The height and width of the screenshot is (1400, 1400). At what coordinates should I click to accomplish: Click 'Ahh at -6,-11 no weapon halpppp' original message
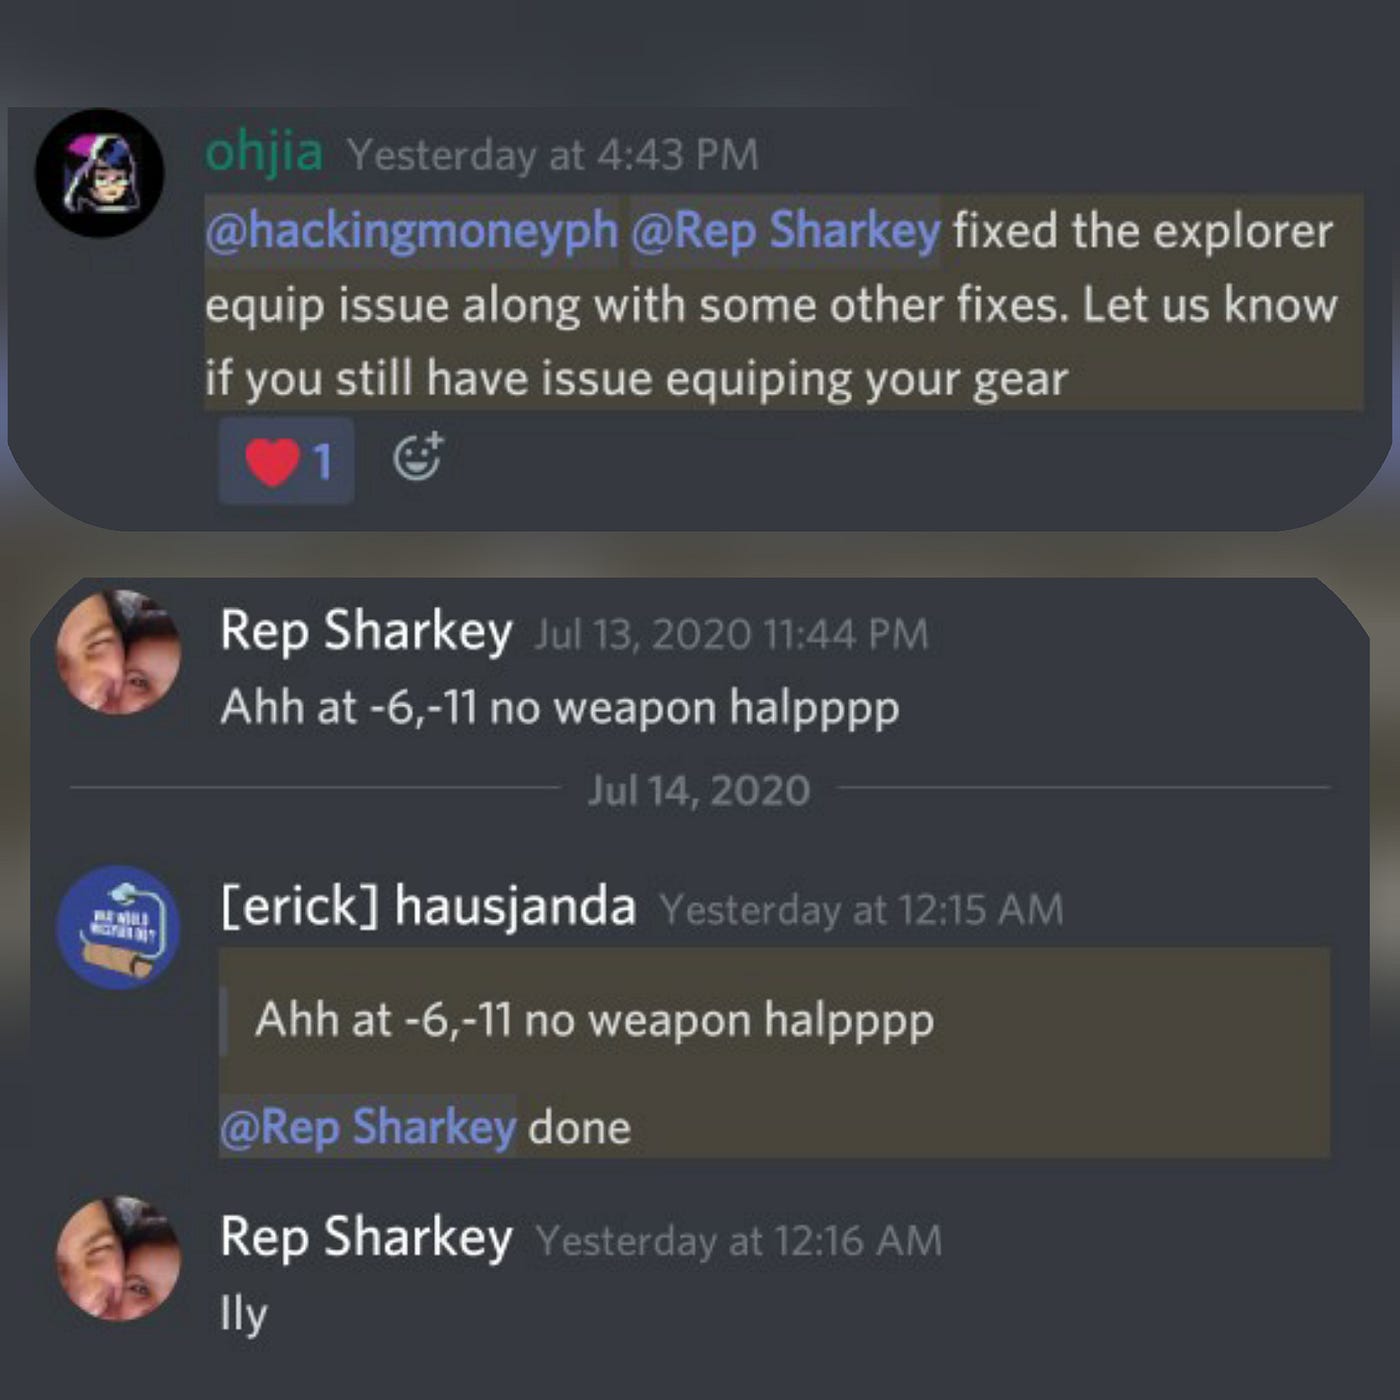(x=560, y=707)
